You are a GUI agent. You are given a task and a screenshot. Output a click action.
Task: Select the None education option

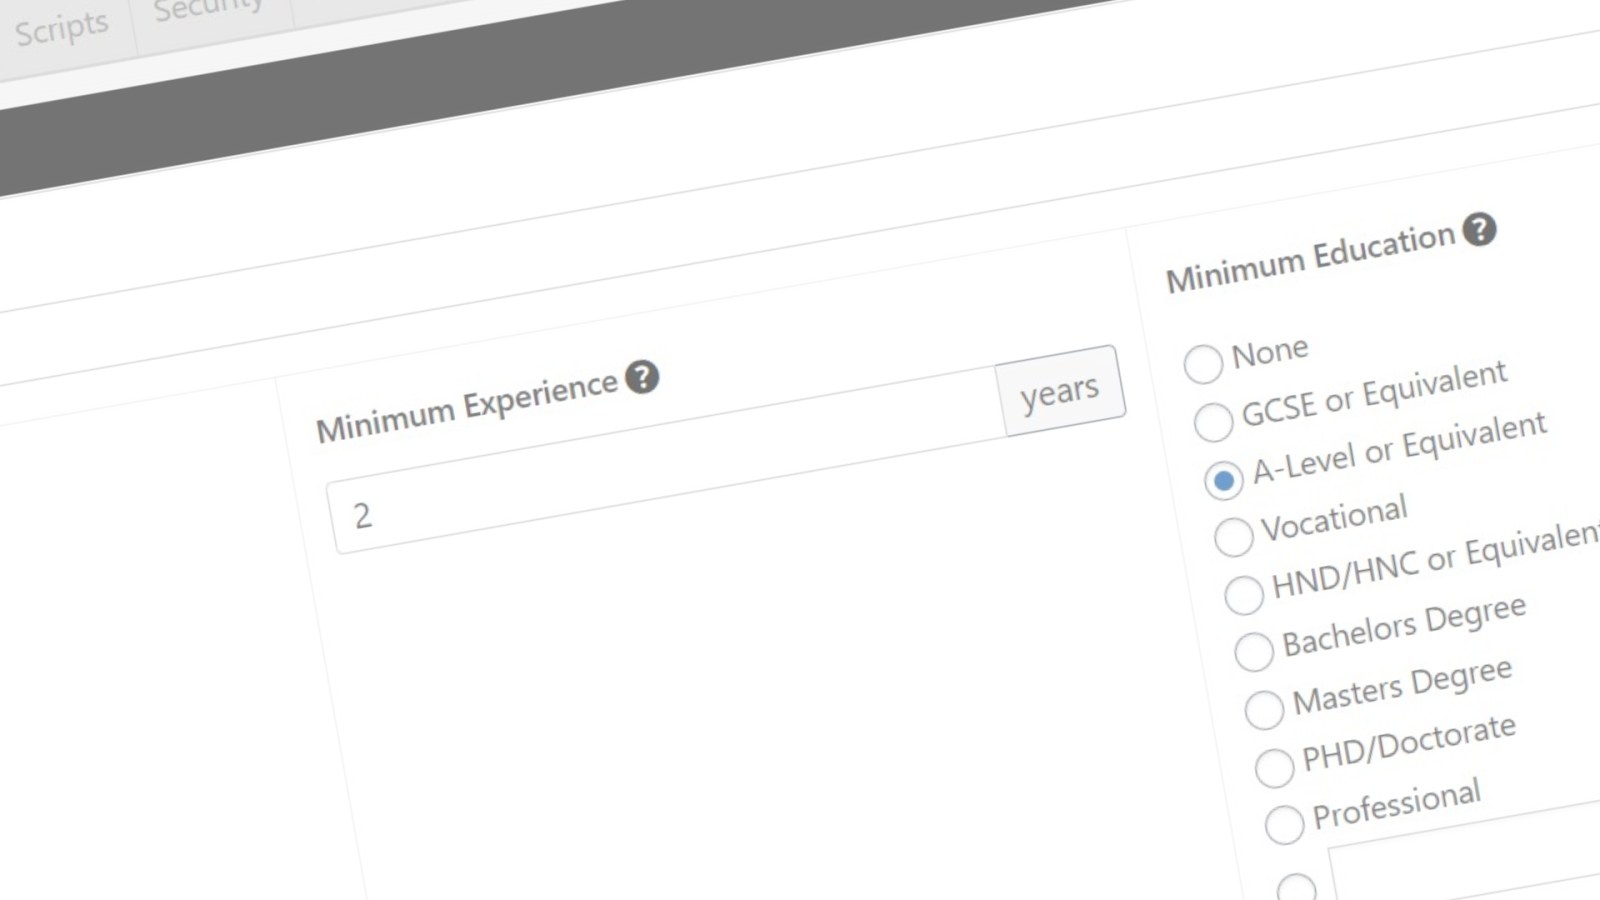(1203, 364)
